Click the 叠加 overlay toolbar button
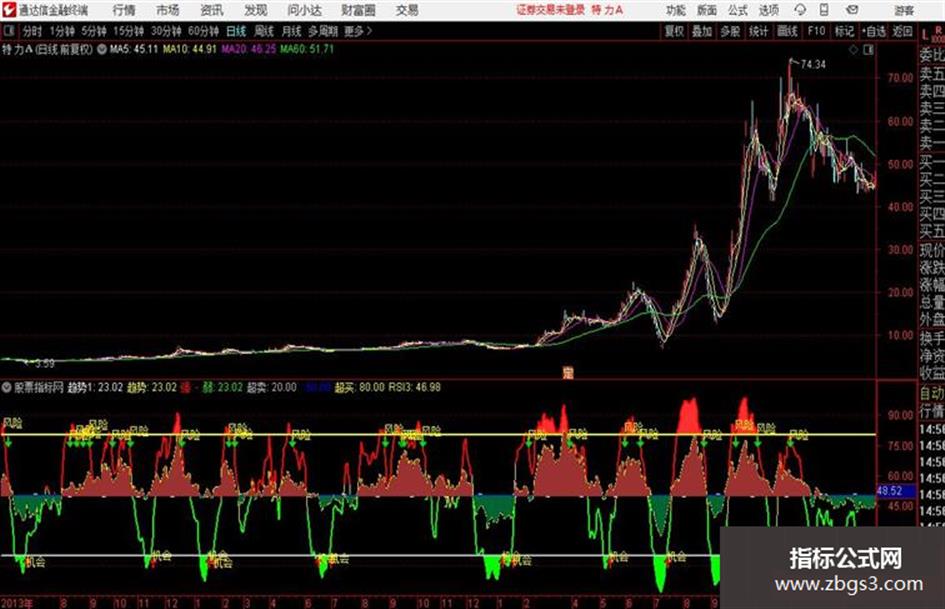The image size is (945, 609). point(702,31)
